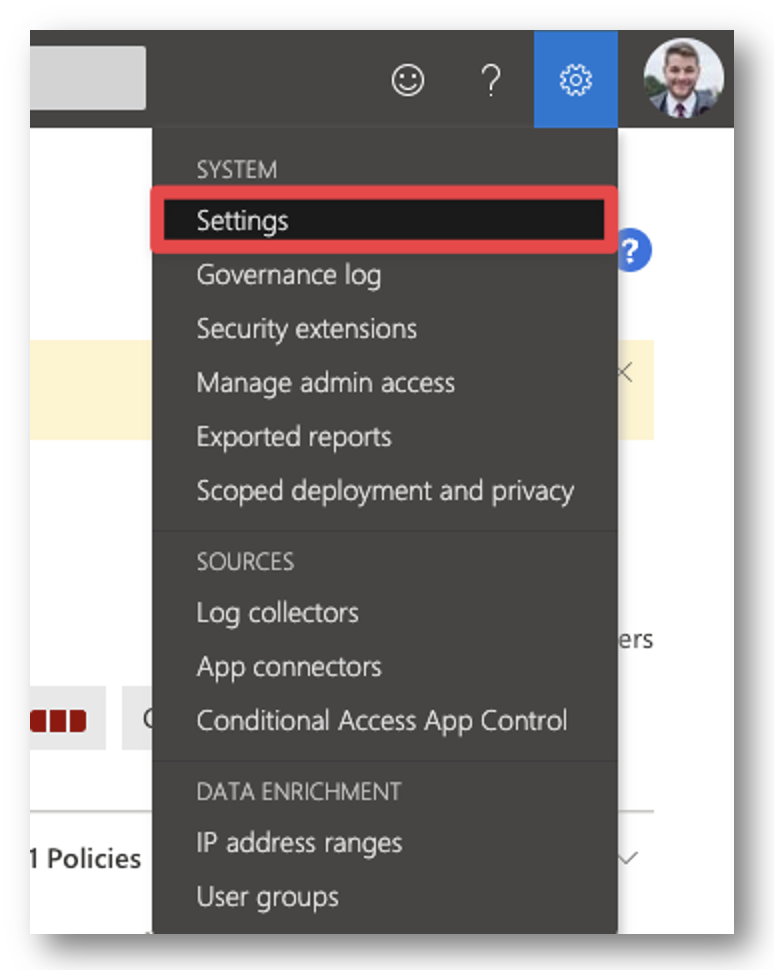
Task: Click the blue circular help bubble
Action: pos(633,251)
